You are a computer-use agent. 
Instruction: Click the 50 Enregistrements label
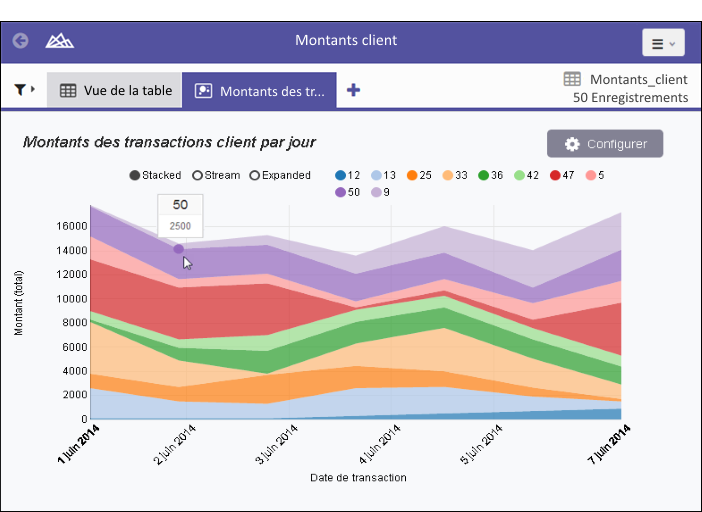point(630,97)
